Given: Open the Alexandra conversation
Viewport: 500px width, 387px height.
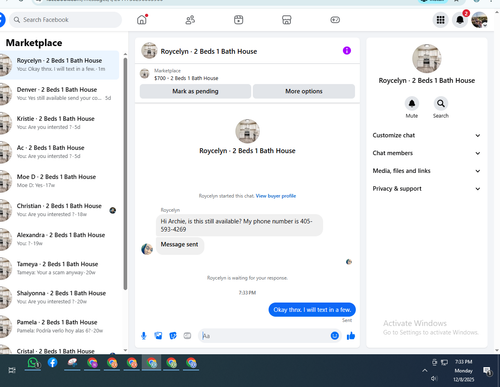Looking at the screenshot, I should pos(59,239).
